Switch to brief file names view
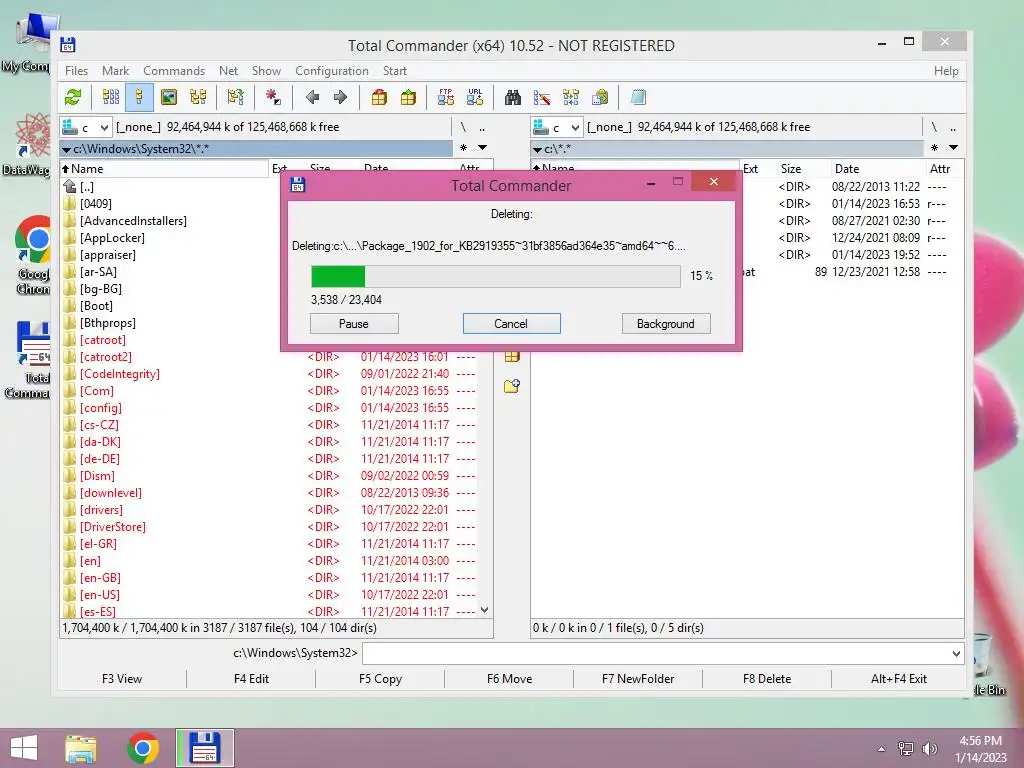 tap(111, 98)
